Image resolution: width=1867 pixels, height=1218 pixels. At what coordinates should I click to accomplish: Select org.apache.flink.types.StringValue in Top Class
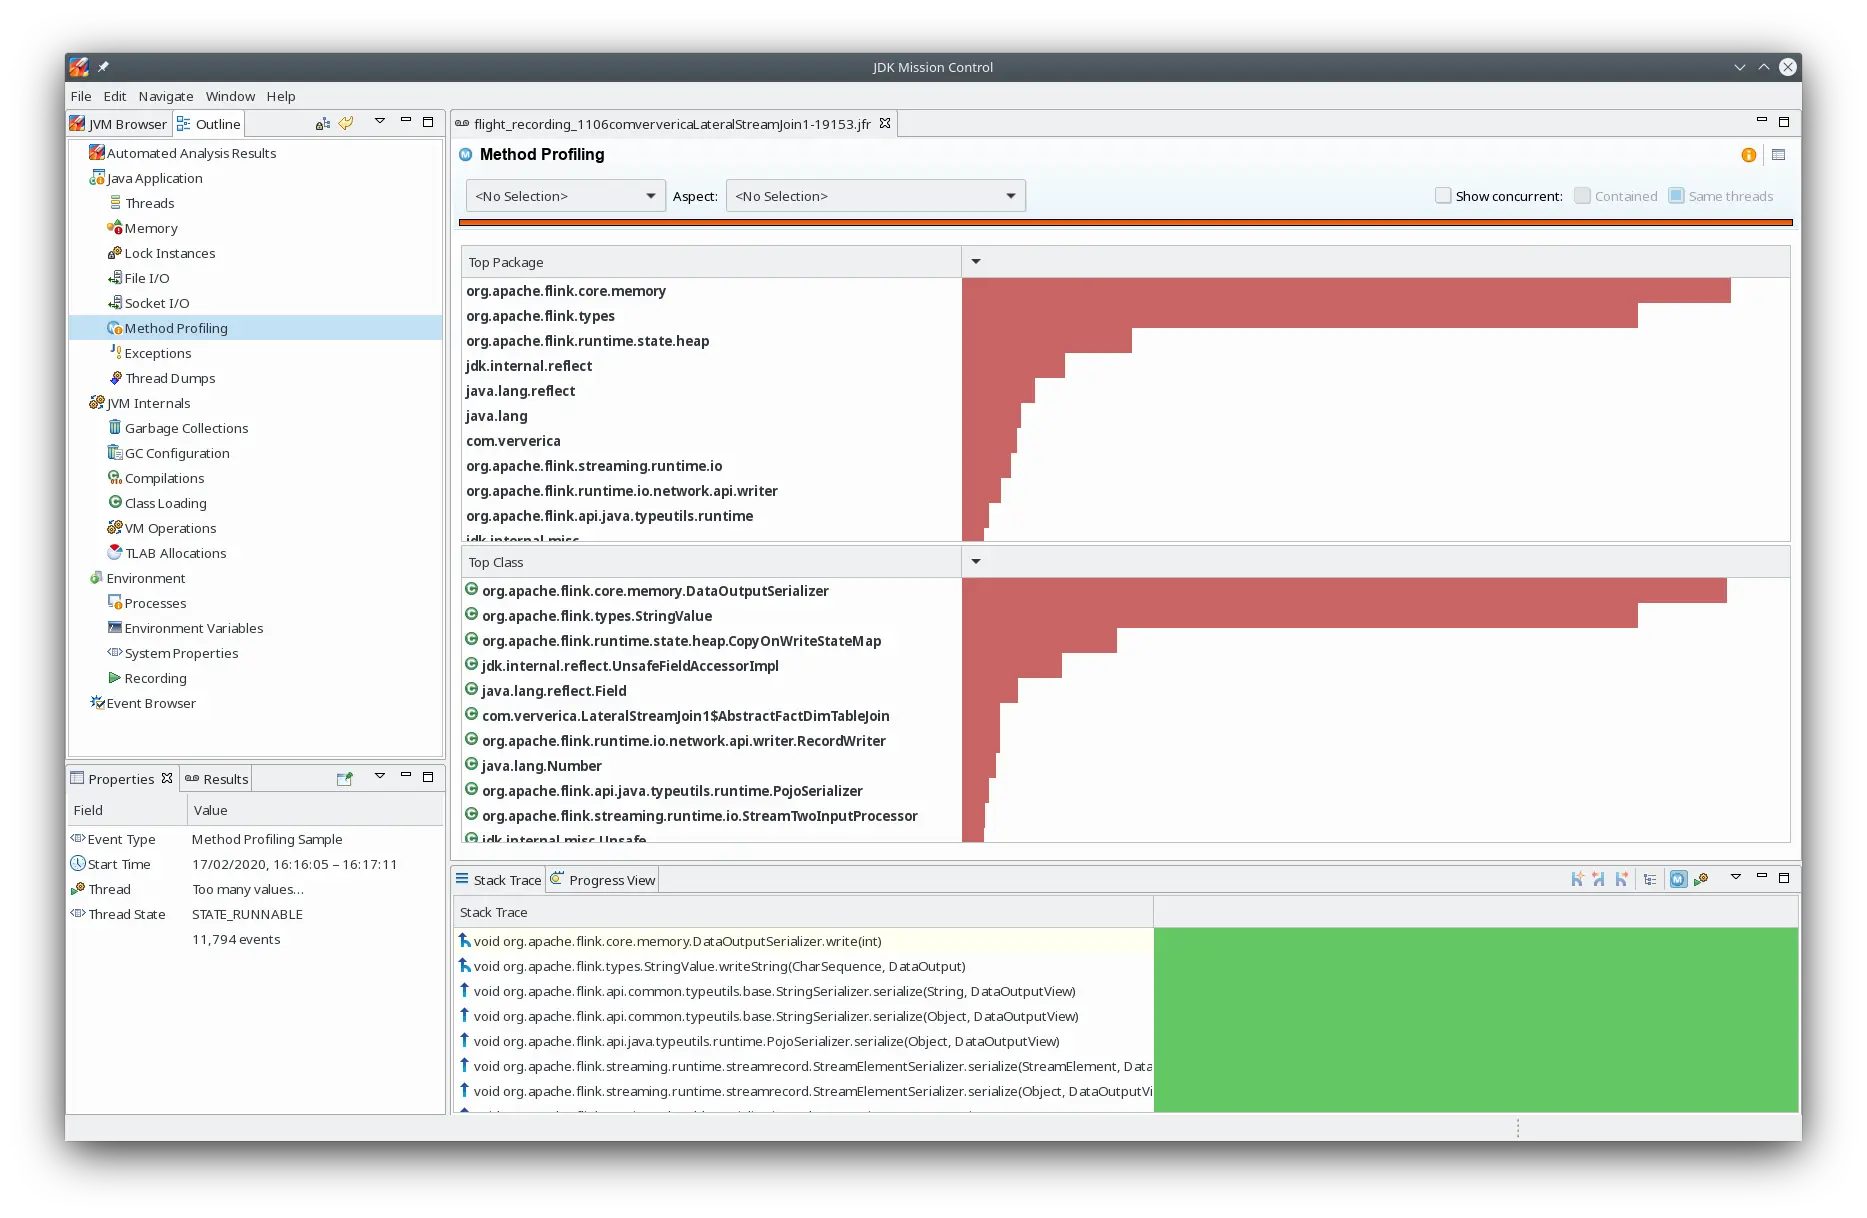[596, 616]
